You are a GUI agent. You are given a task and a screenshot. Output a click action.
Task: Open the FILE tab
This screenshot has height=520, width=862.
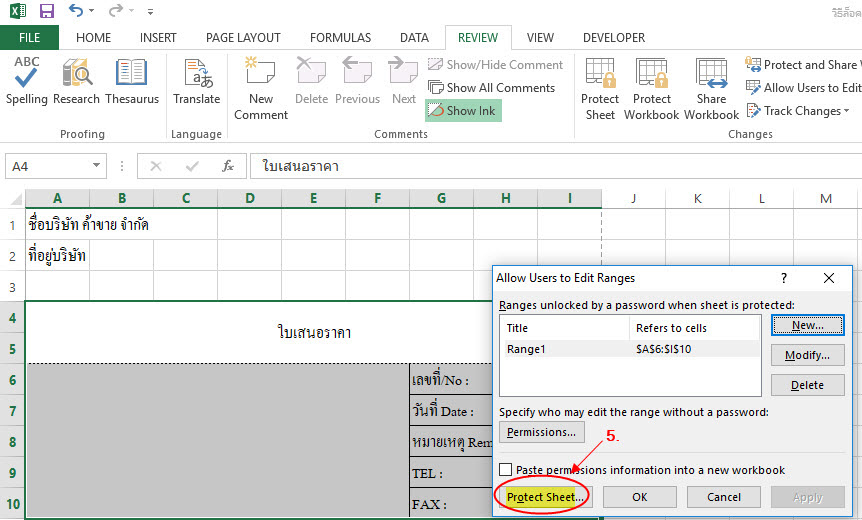point(29,37)
